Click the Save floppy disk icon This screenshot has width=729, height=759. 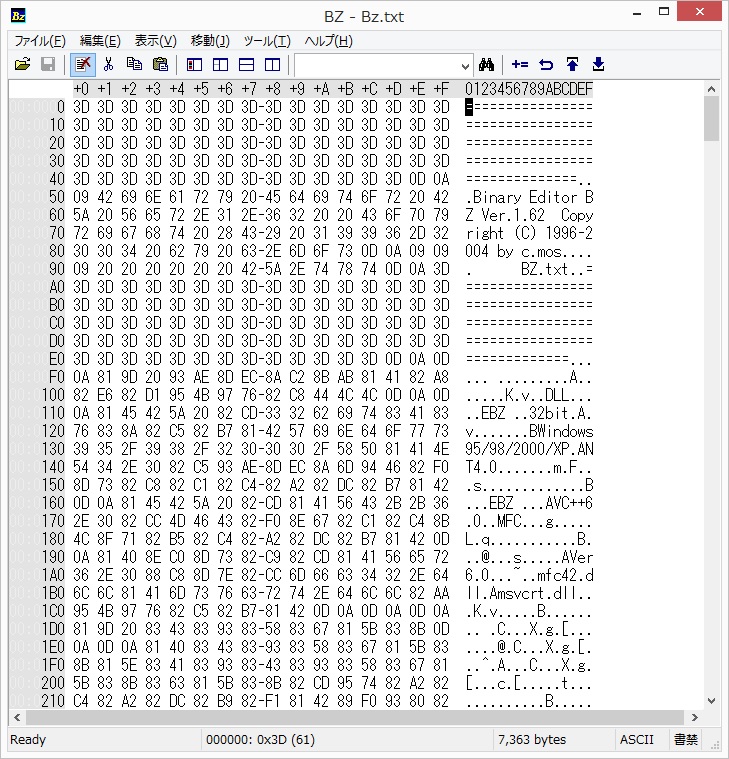pos(48,64)
